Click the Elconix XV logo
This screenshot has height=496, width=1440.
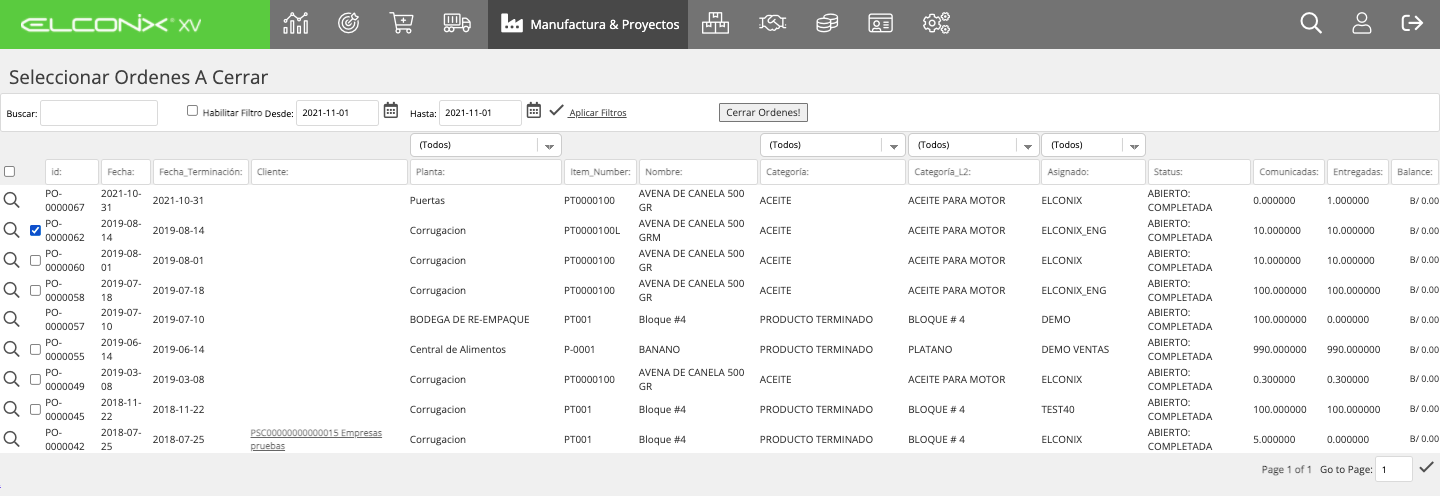(x=110, y=24)
